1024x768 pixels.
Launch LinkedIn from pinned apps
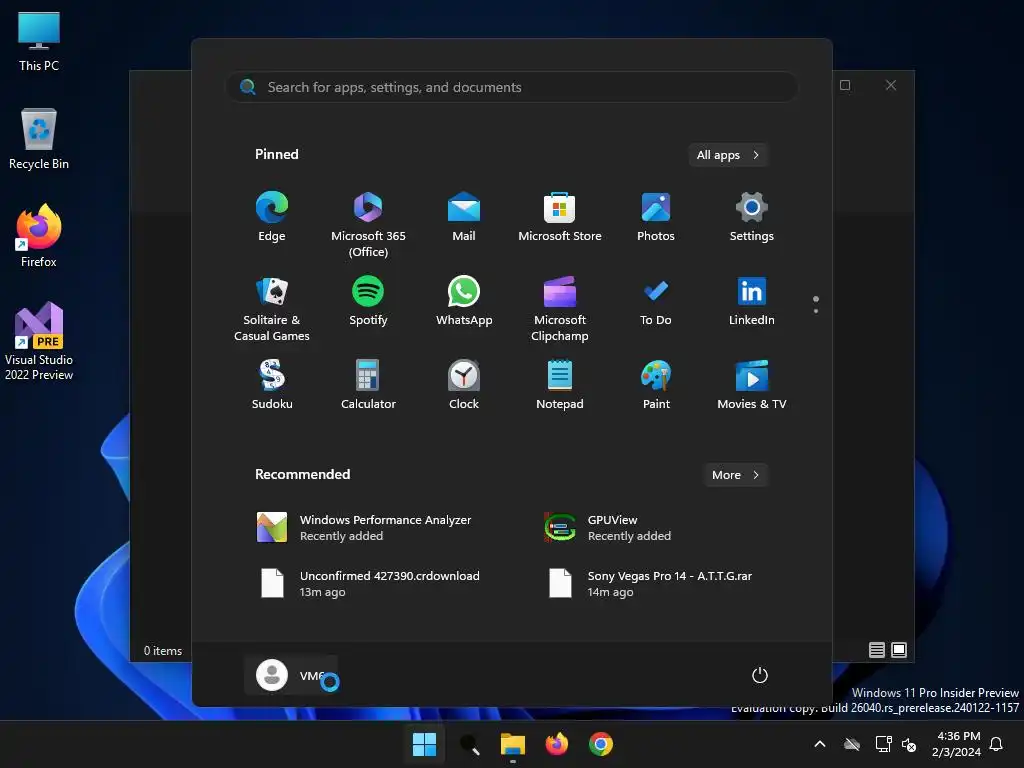point(752,301)
